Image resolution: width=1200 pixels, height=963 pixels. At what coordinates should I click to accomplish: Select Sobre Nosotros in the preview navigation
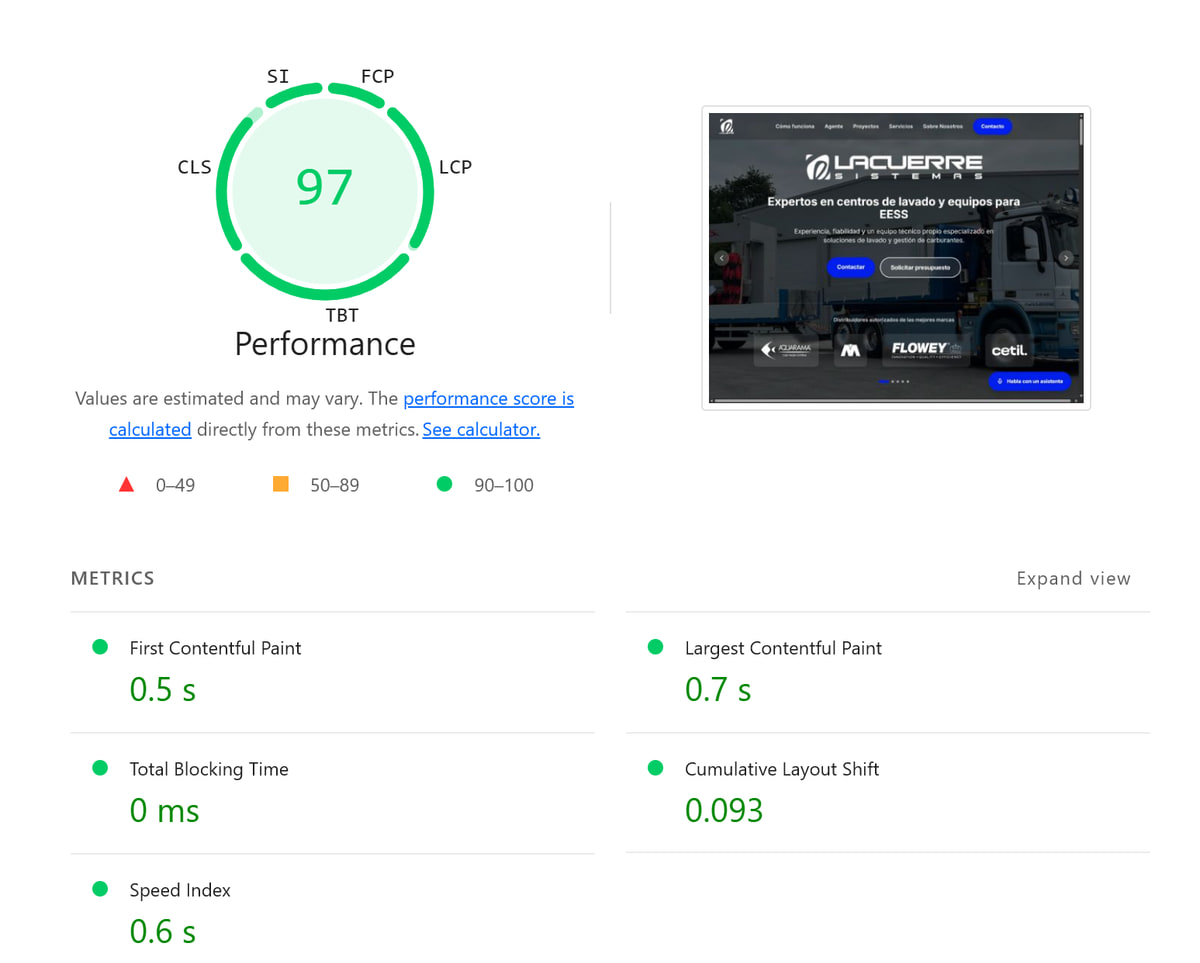942,126
